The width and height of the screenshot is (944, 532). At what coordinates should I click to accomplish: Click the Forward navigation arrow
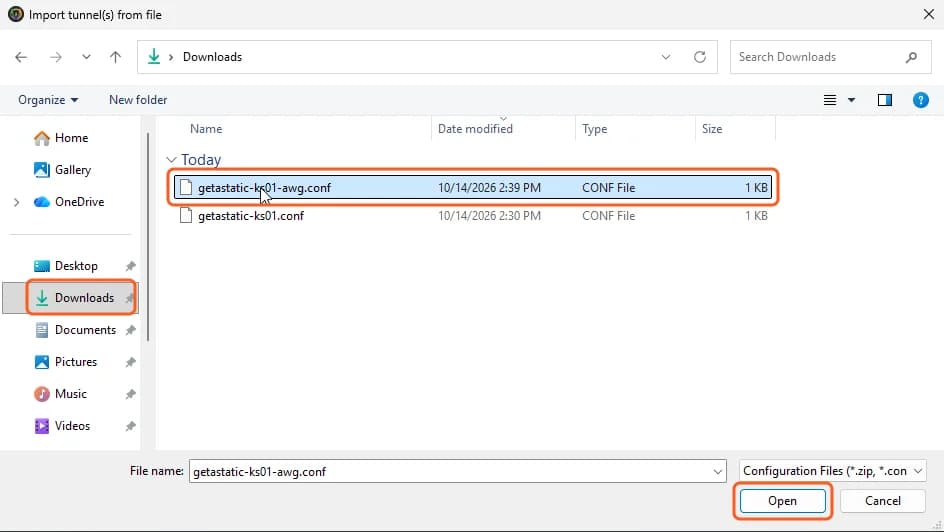(x=56, y=57)
